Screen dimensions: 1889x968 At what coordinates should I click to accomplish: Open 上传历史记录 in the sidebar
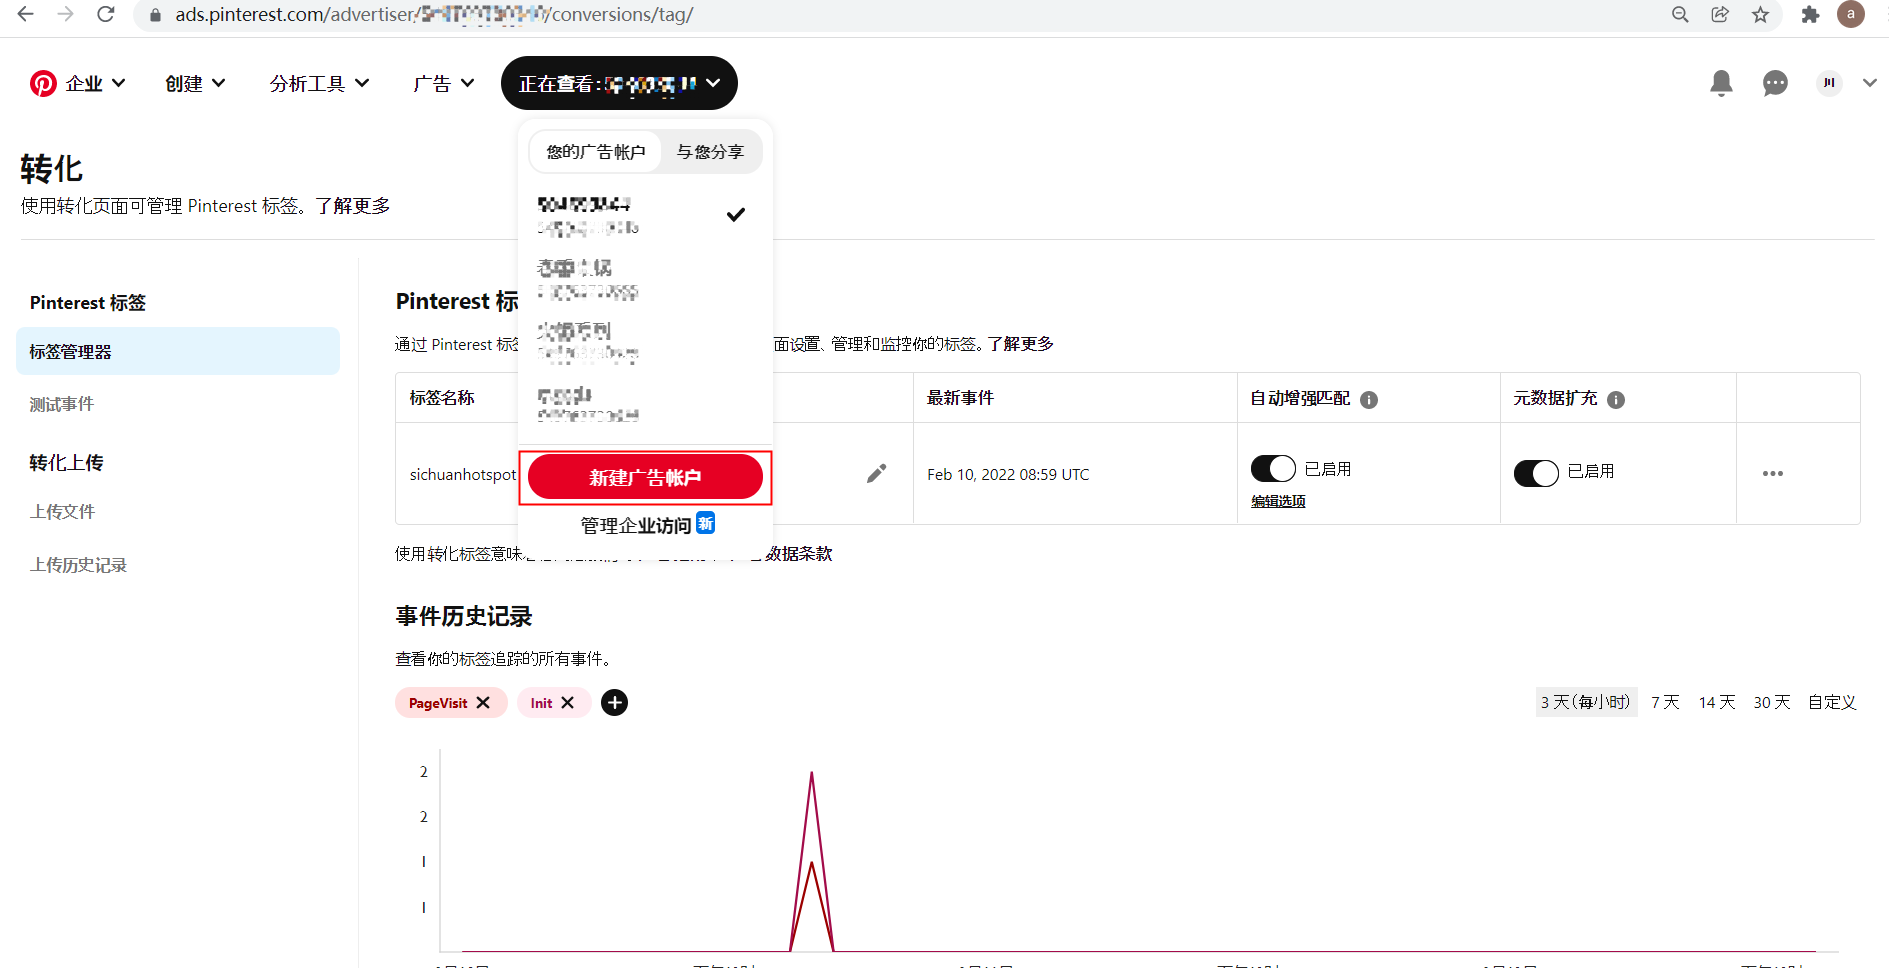78,565
